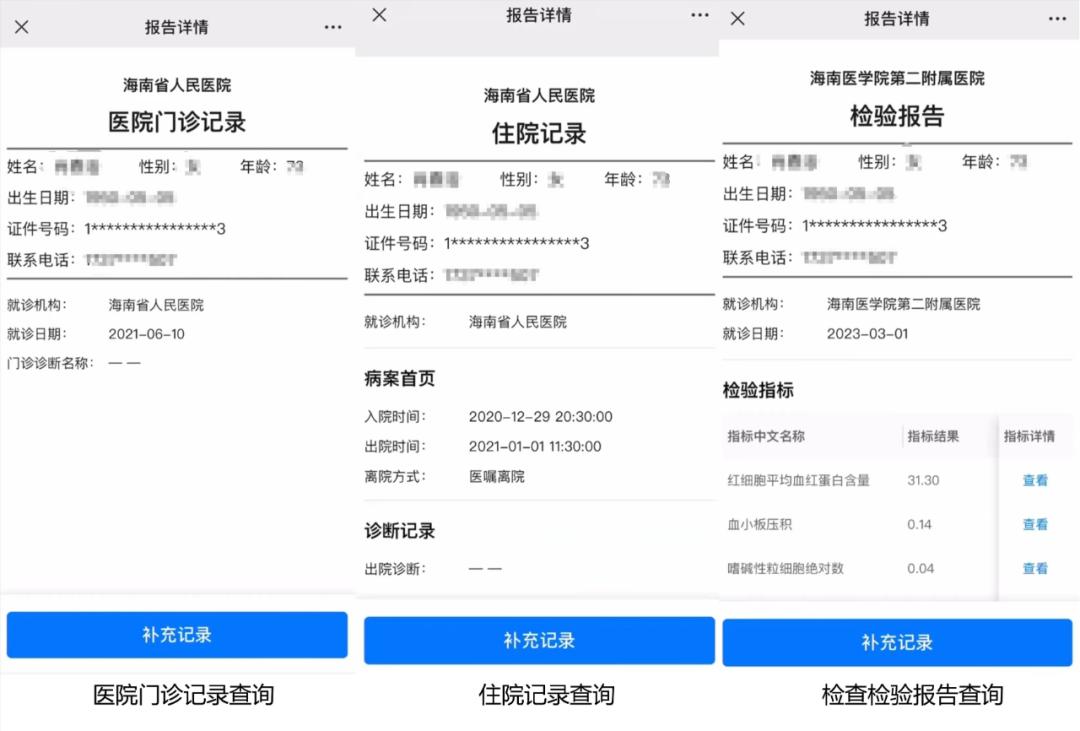Click the 指标详情 column header

coord(1029,436)
